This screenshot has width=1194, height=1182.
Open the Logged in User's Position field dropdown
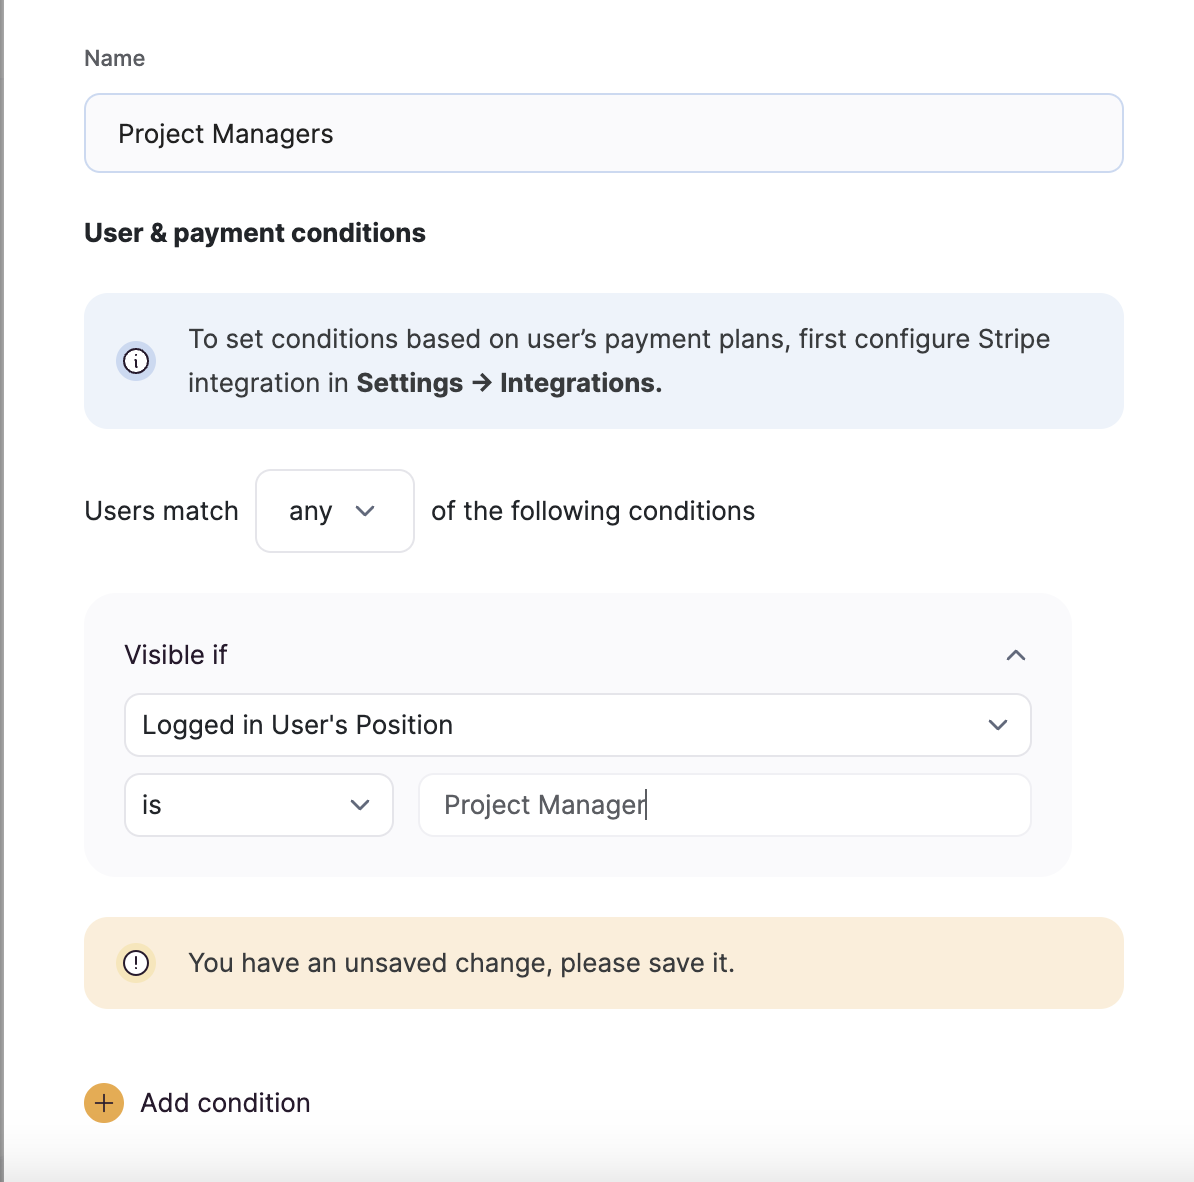click(x=577, y=725)
